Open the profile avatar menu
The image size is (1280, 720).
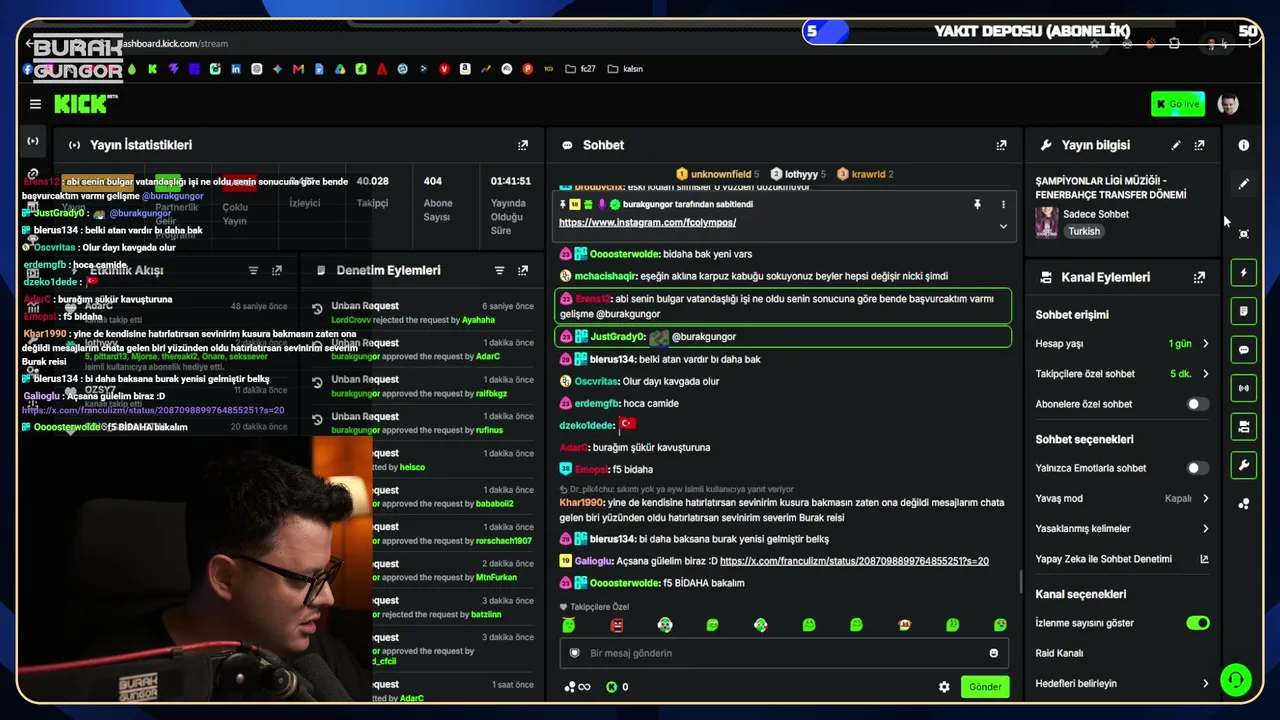[x=1228, y=104]
